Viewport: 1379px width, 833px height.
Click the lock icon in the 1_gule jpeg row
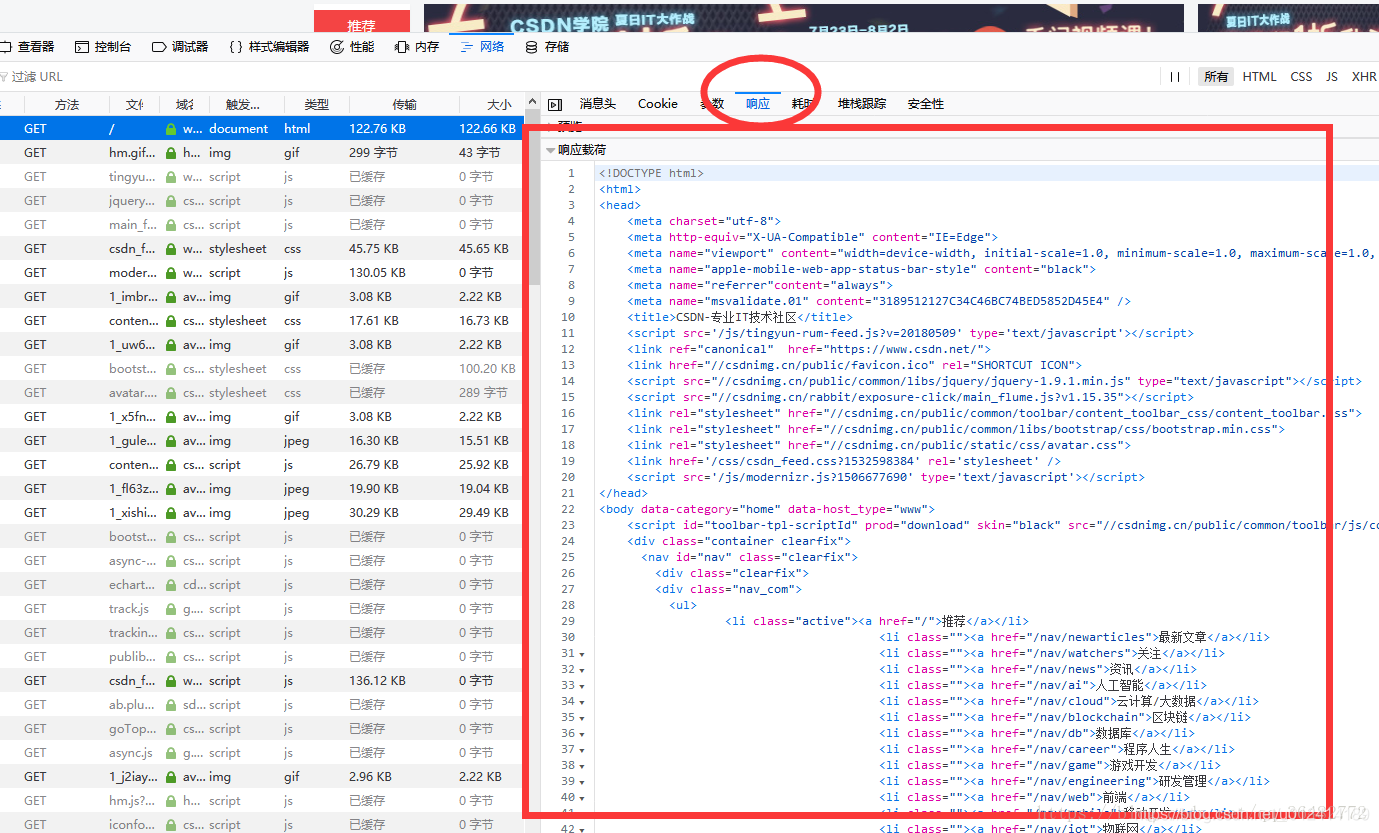[171, 441]
